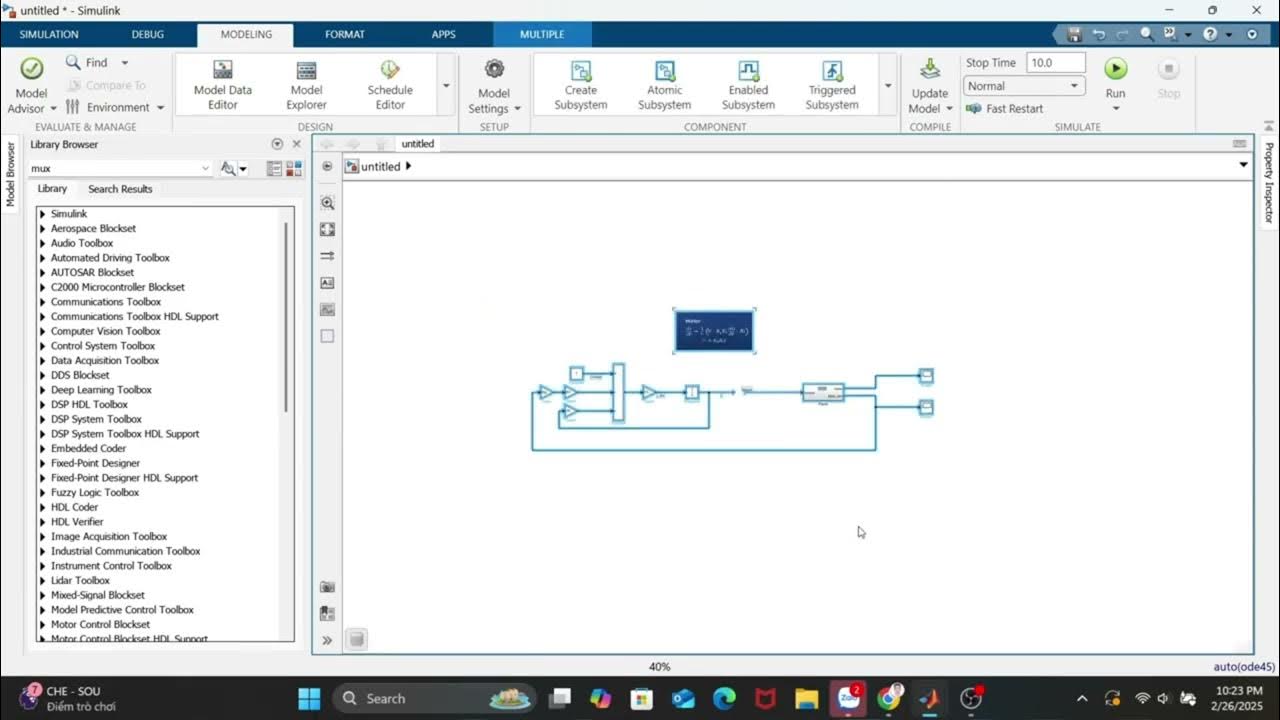Open simulation mode Normal dropdown
The width and height of the screenshot is (1280, 720).
(x=1024, y=86)
